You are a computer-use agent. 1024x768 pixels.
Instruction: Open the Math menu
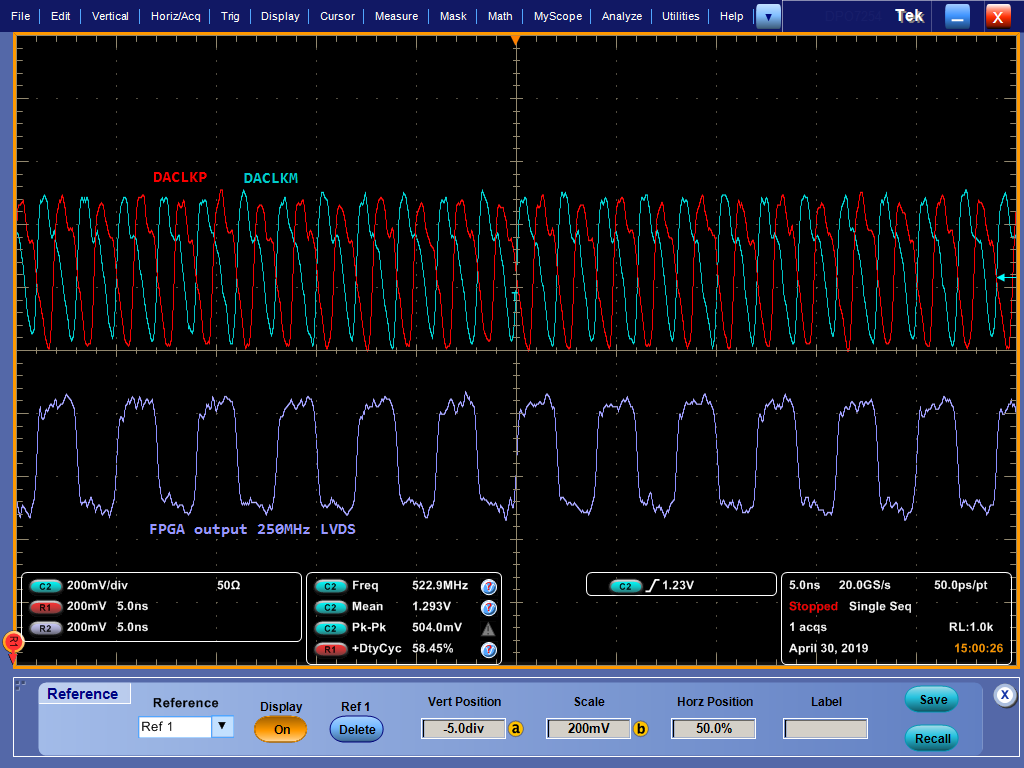(500, 16)
